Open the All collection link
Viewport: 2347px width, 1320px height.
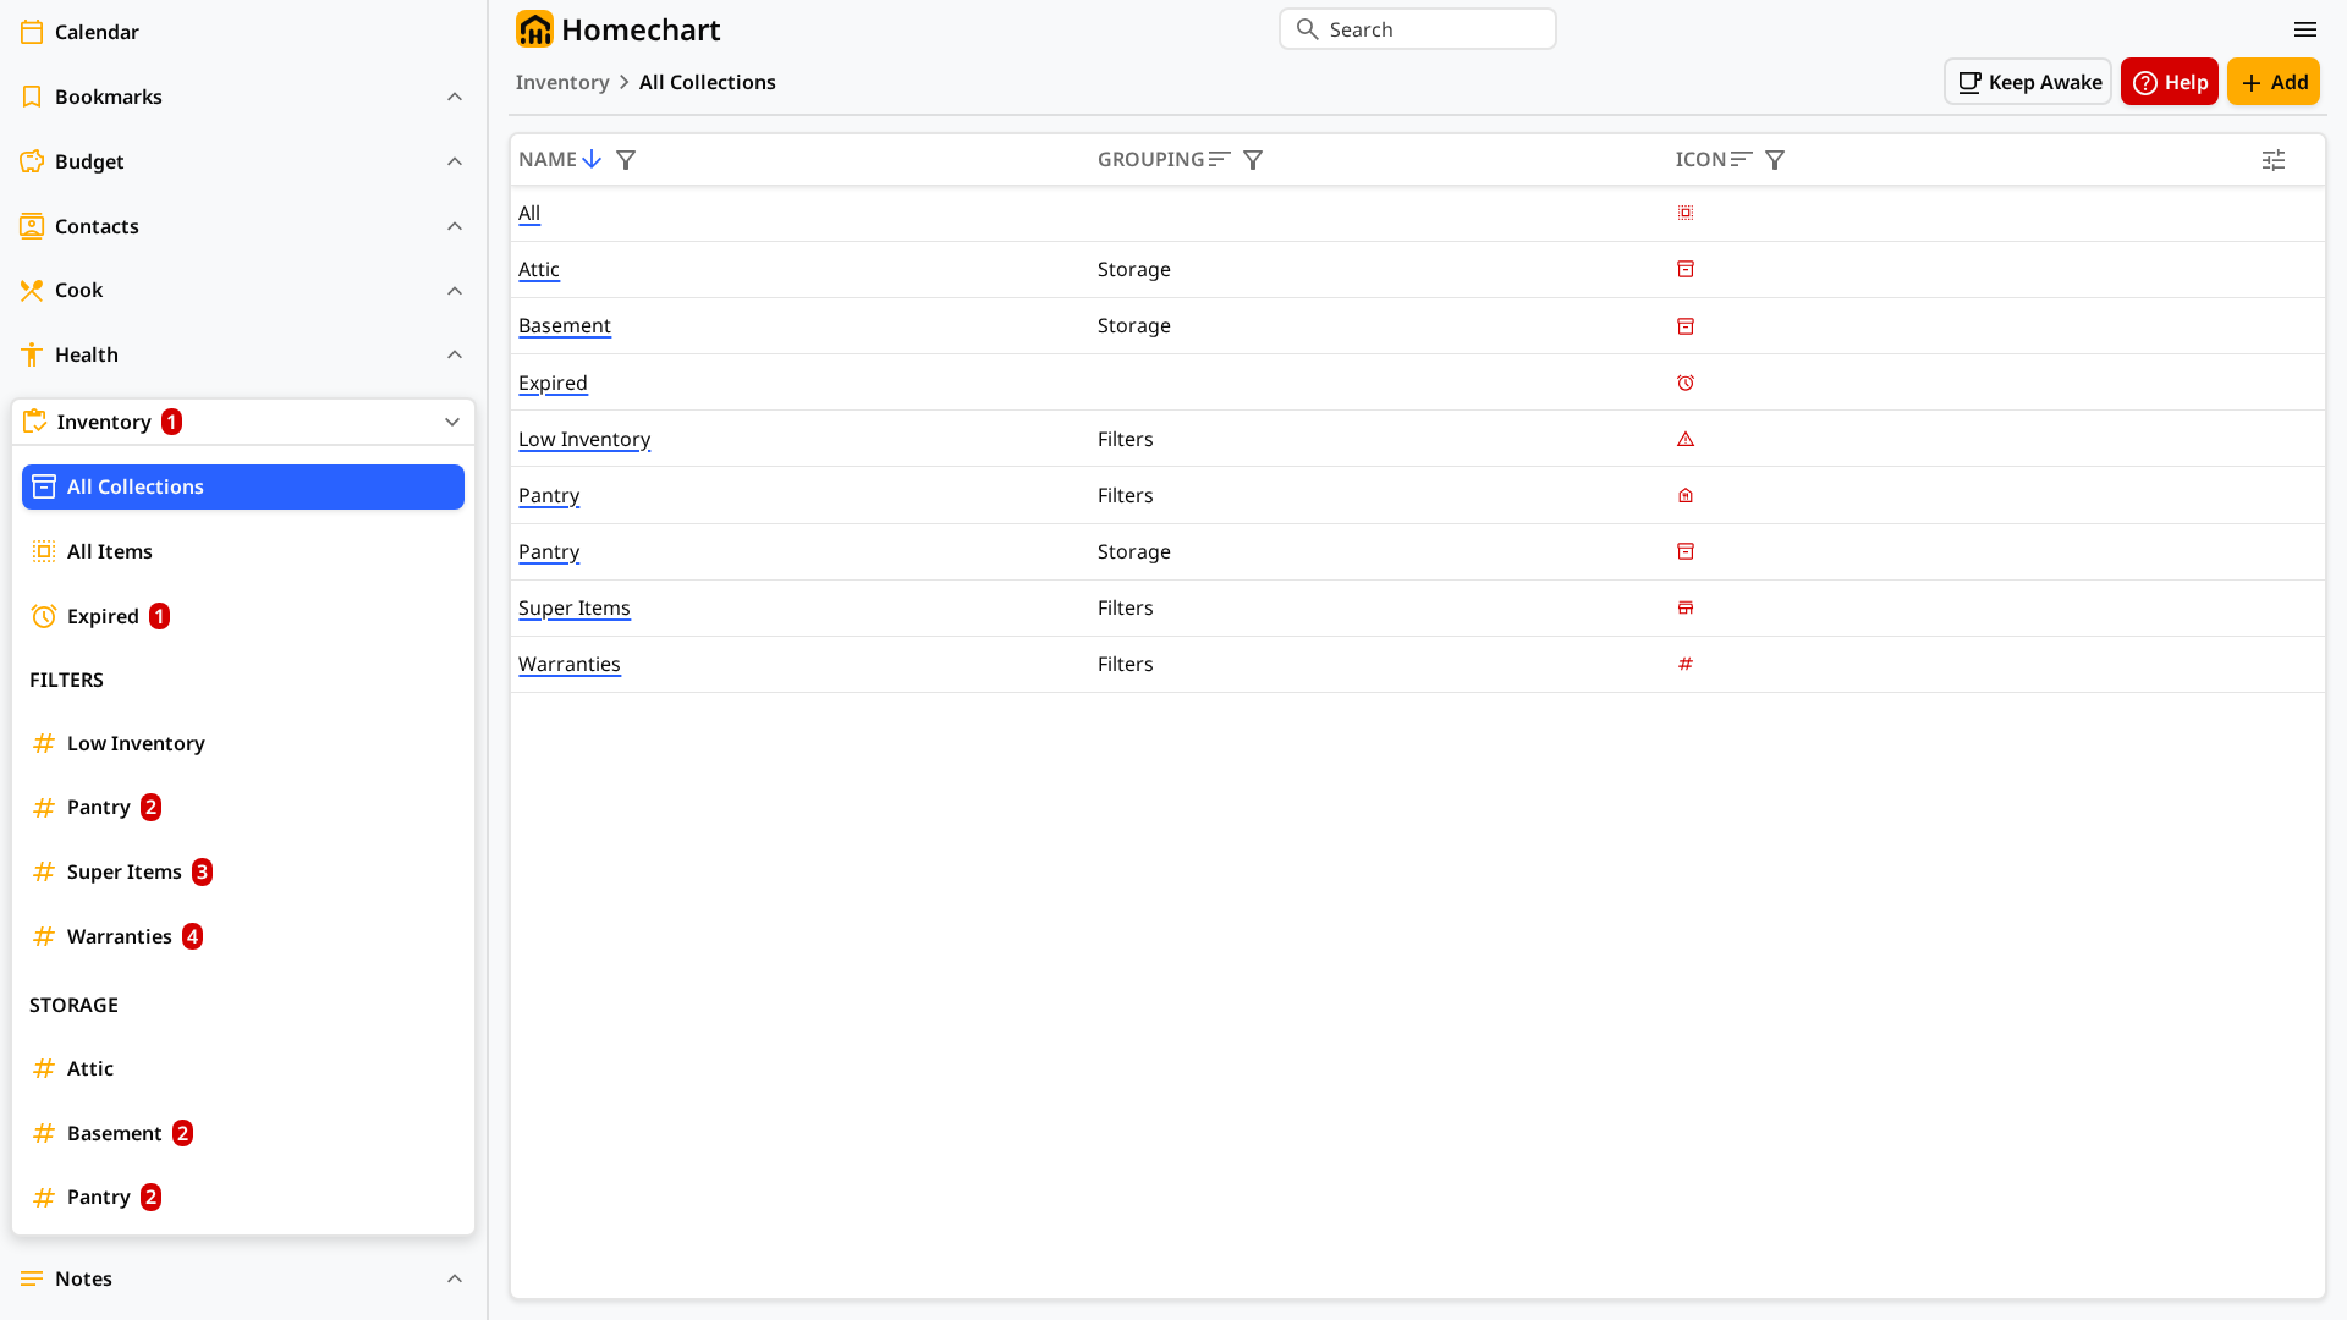(529, 213)
